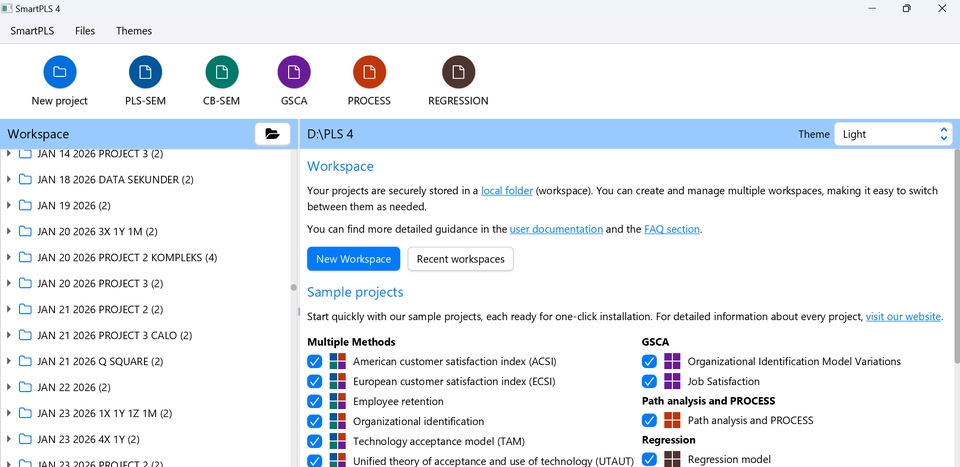This screenshot has height=467, width=960.
Task: Create a new PROCESS model
Action: coord(369,72)
